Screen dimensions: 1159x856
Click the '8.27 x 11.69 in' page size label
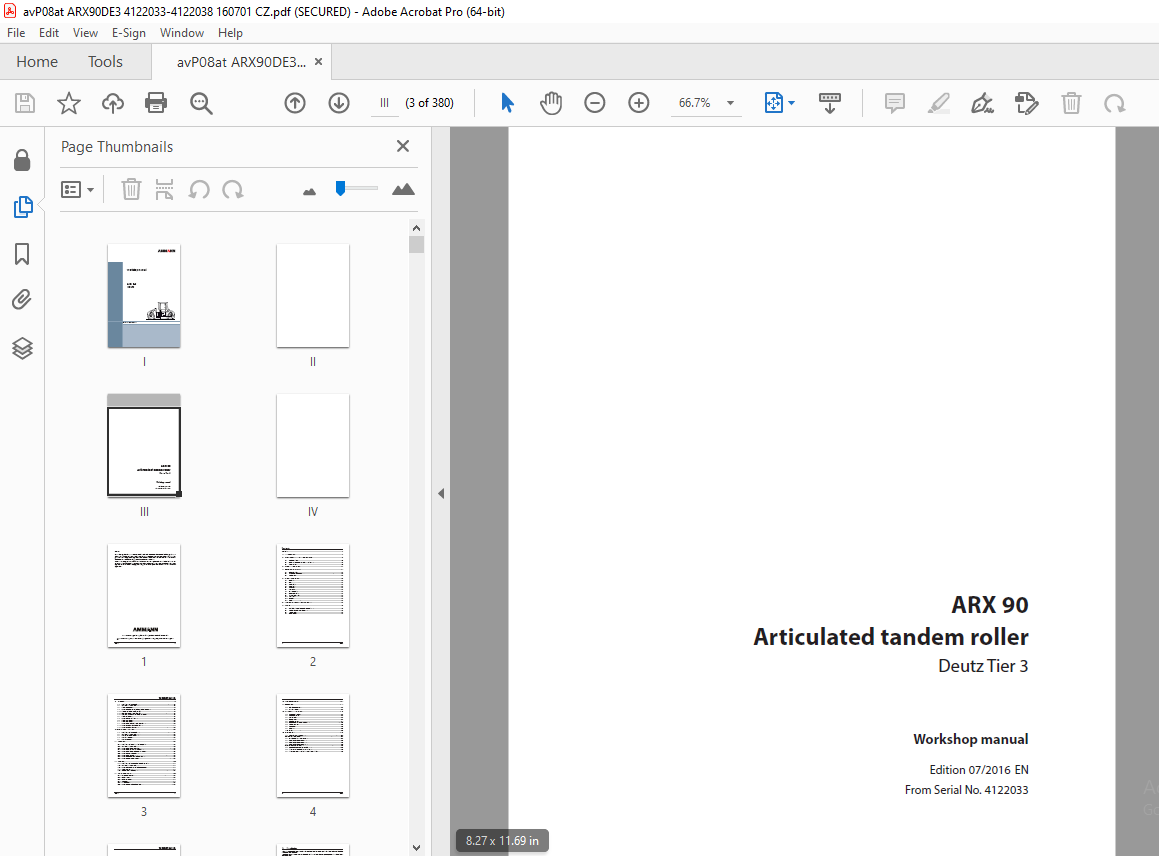click(503, 840)
